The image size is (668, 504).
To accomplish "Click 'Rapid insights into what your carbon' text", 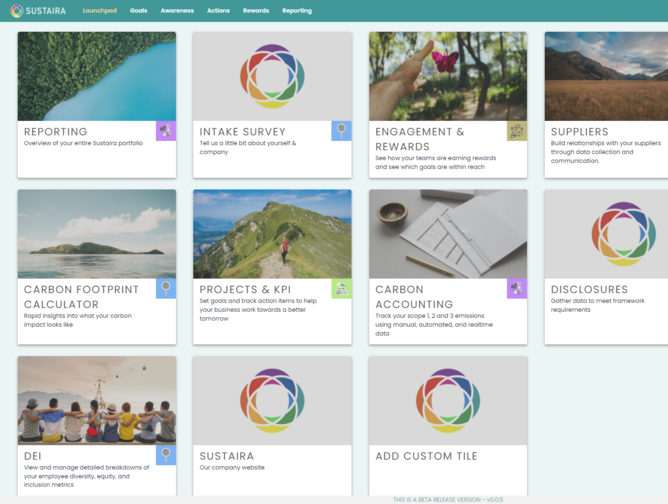I will click(78, 320).
